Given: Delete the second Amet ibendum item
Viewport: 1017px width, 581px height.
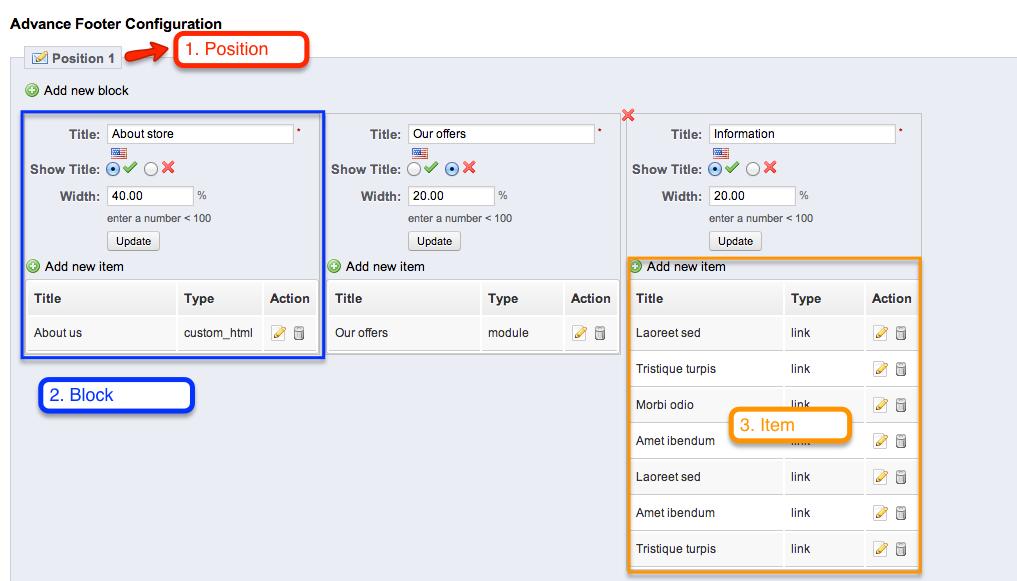Looking at the screenshot, I should coord(901,513).
